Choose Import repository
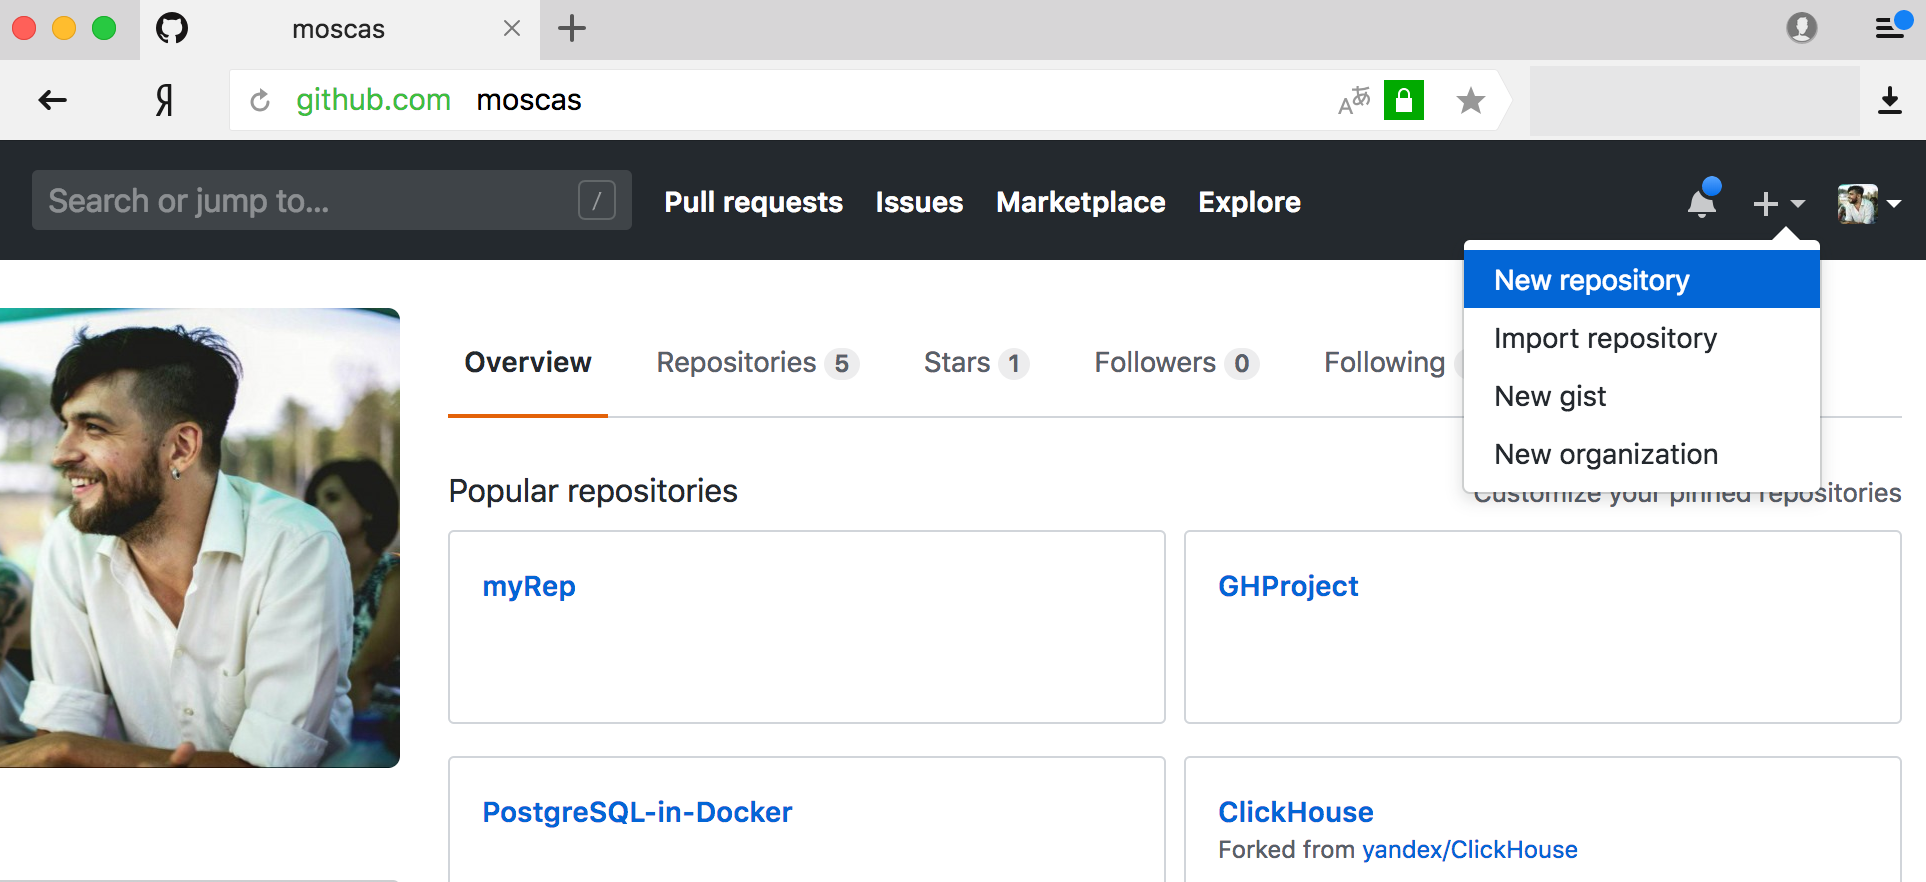The image size is (1926, 882). 1642,338
